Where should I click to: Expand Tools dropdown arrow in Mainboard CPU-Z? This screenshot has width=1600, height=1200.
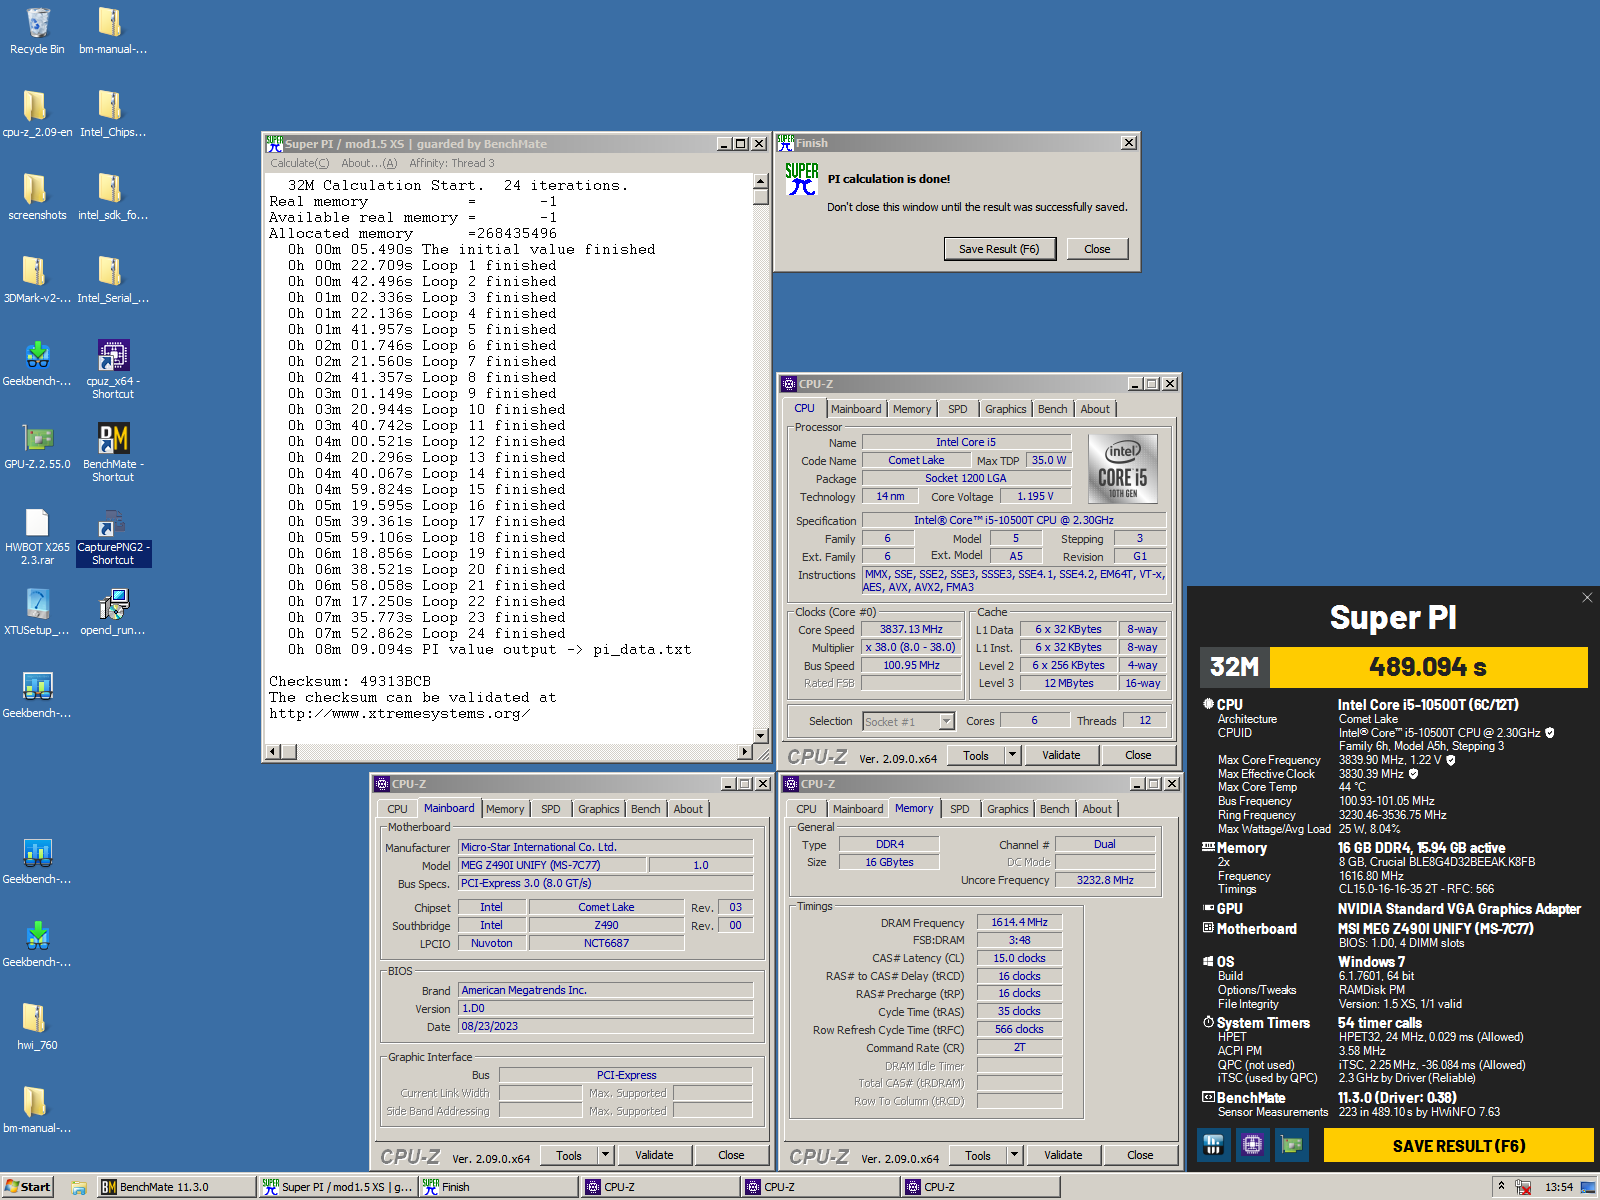pyautogui.click(x=605, y=1155)
